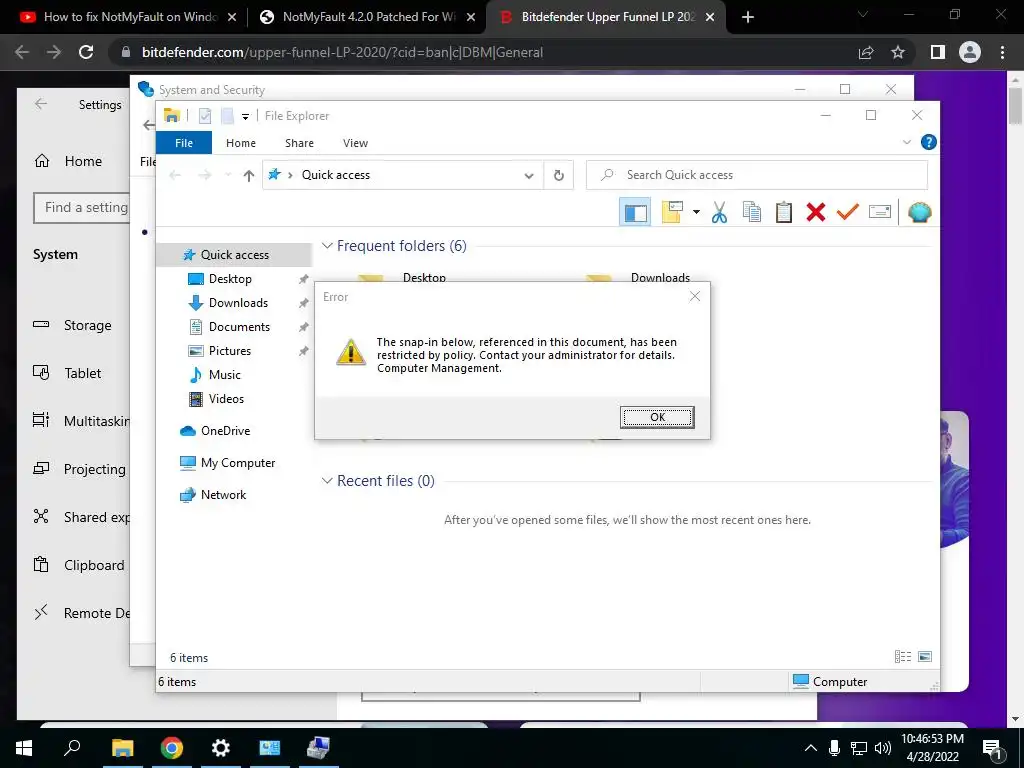1024x768 pixels.
Task: Open taskbar search magnifier
Action: click(x=72, y=748)
